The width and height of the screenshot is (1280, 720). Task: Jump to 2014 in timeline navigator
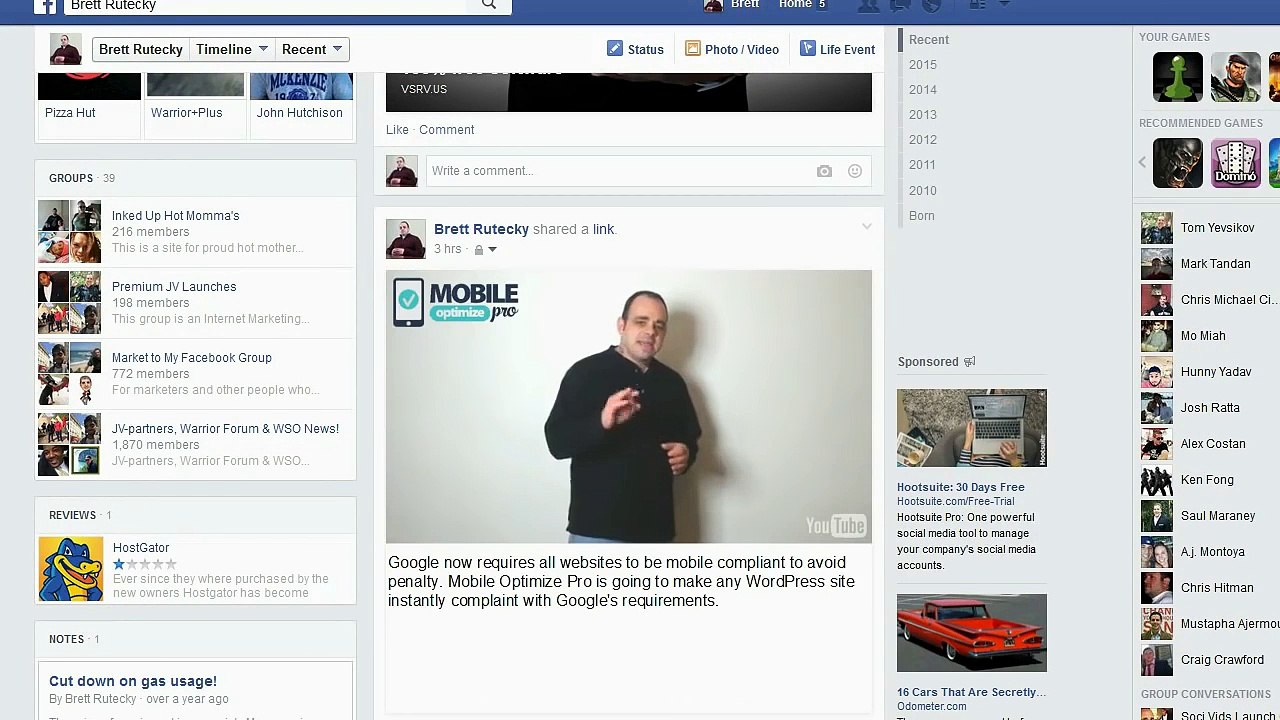(x=923, y=90)
